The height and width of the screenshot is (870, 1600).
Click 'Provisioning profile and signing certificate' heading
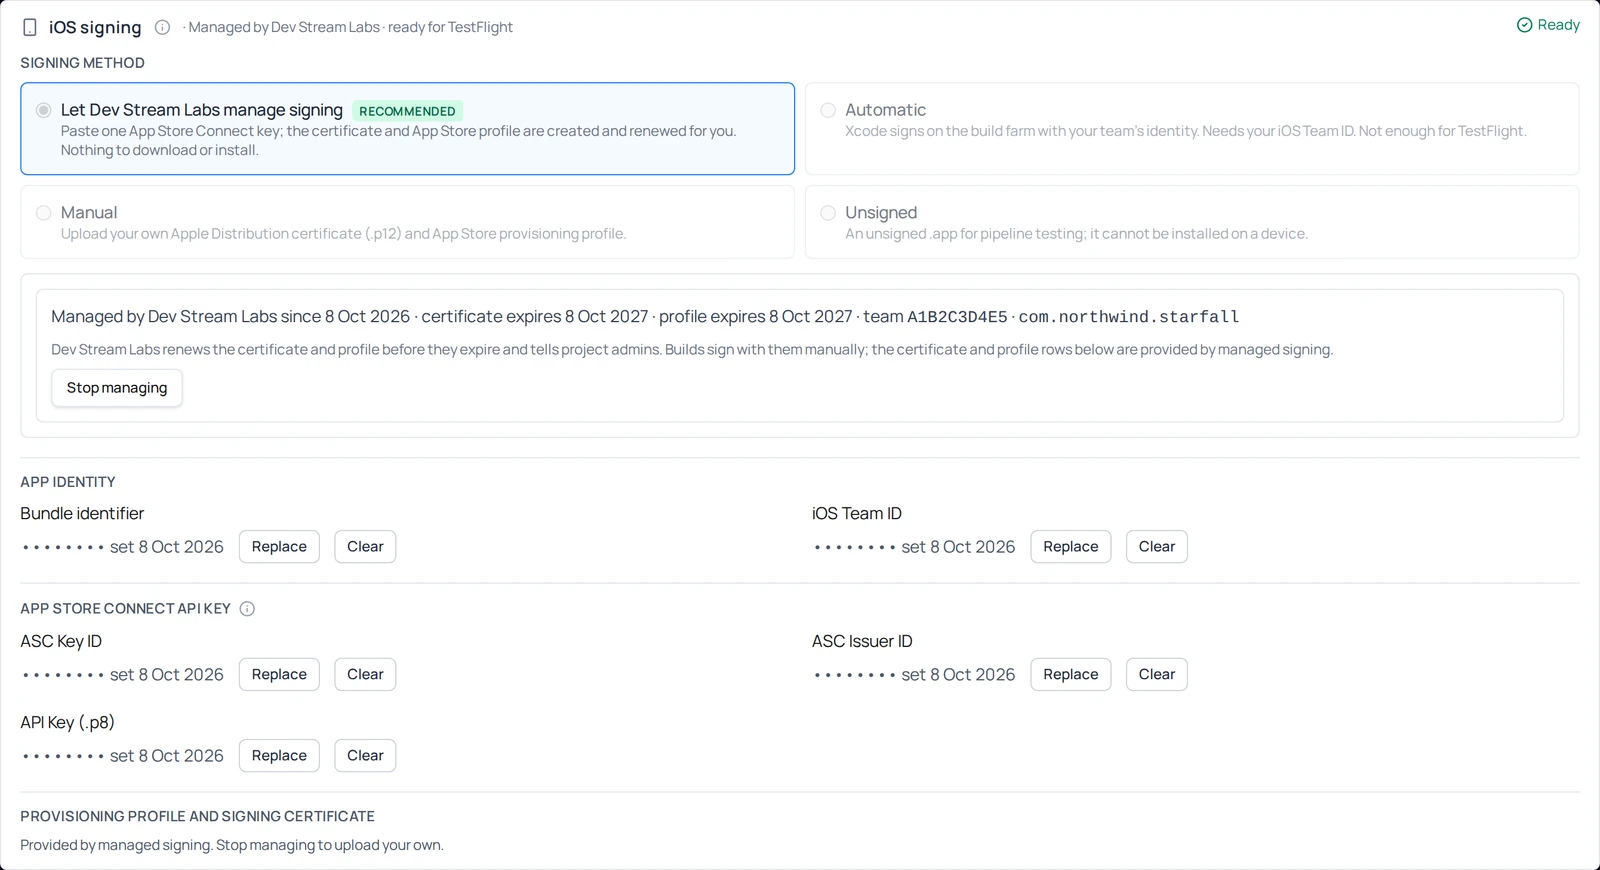tap(197, 817)
